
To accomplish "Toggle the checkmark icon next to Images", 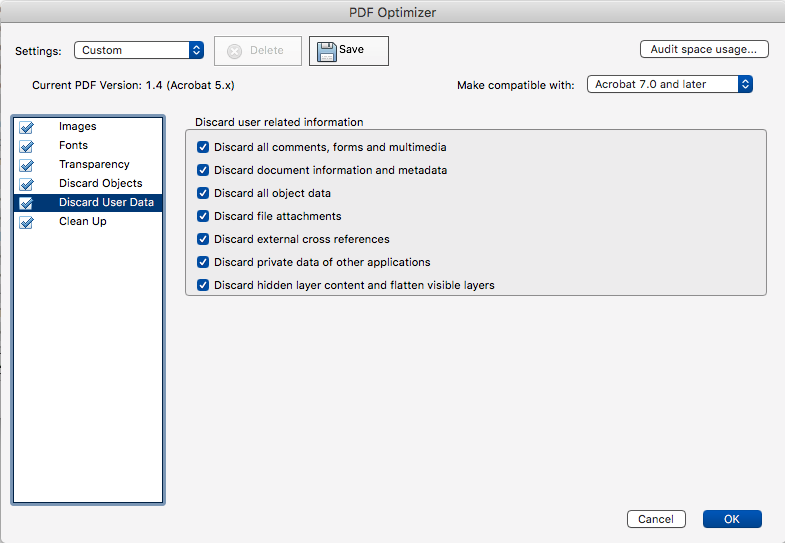I will [x=27, y=128].
